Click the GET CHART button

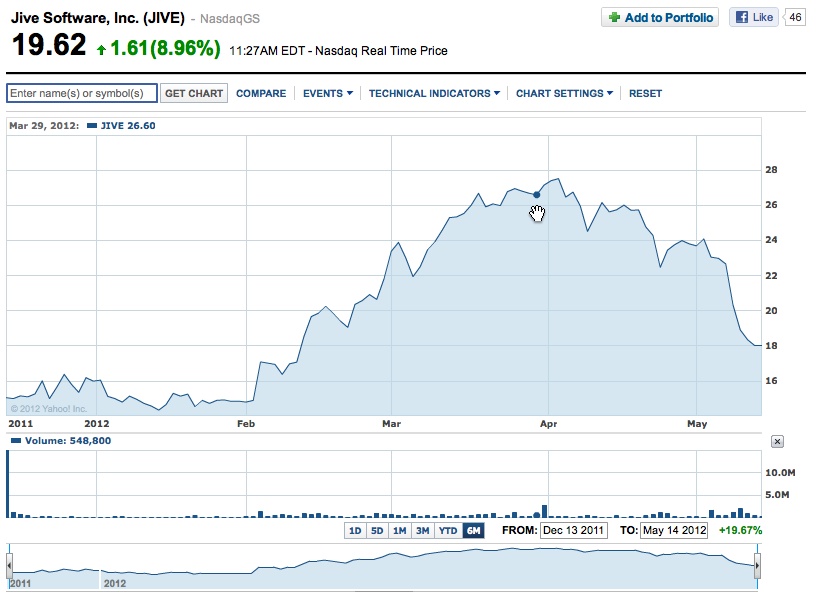click(194, 93)
